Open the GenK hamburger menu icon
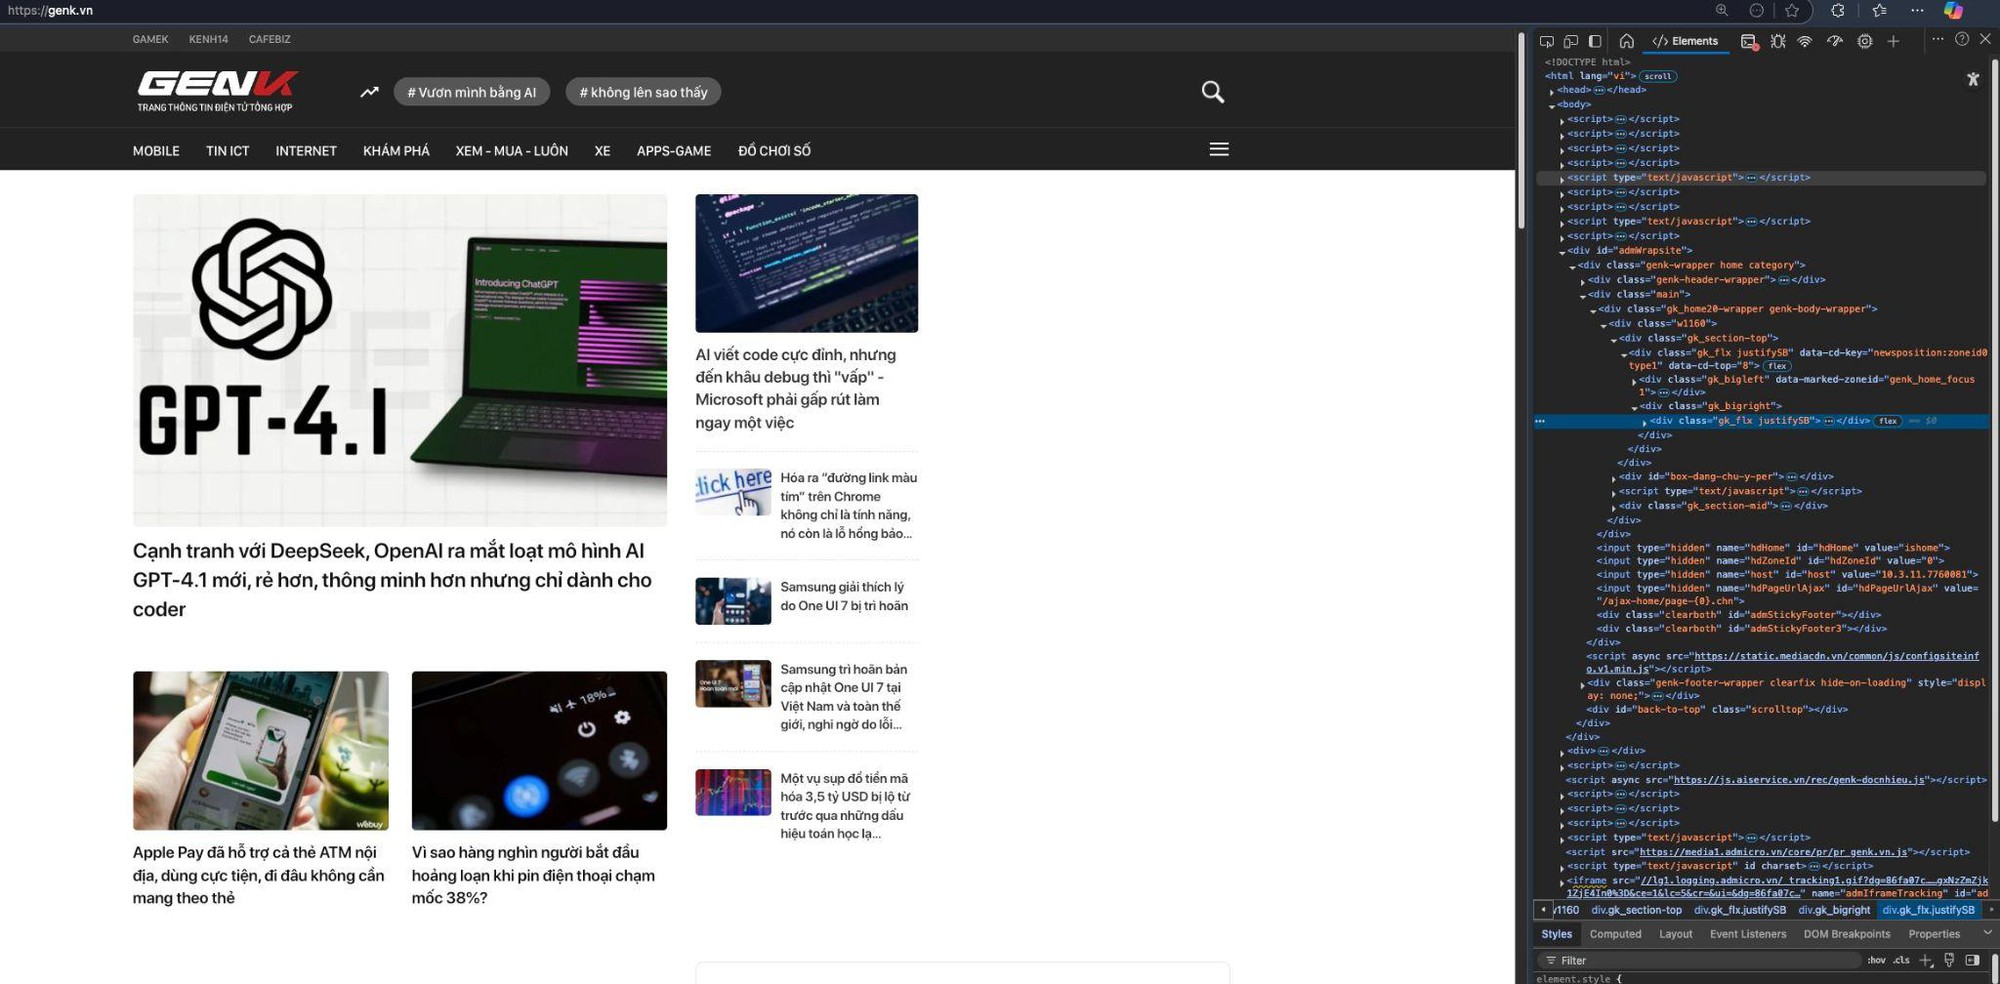Viewport: 2000px width, 984px height. point(1219,149)
